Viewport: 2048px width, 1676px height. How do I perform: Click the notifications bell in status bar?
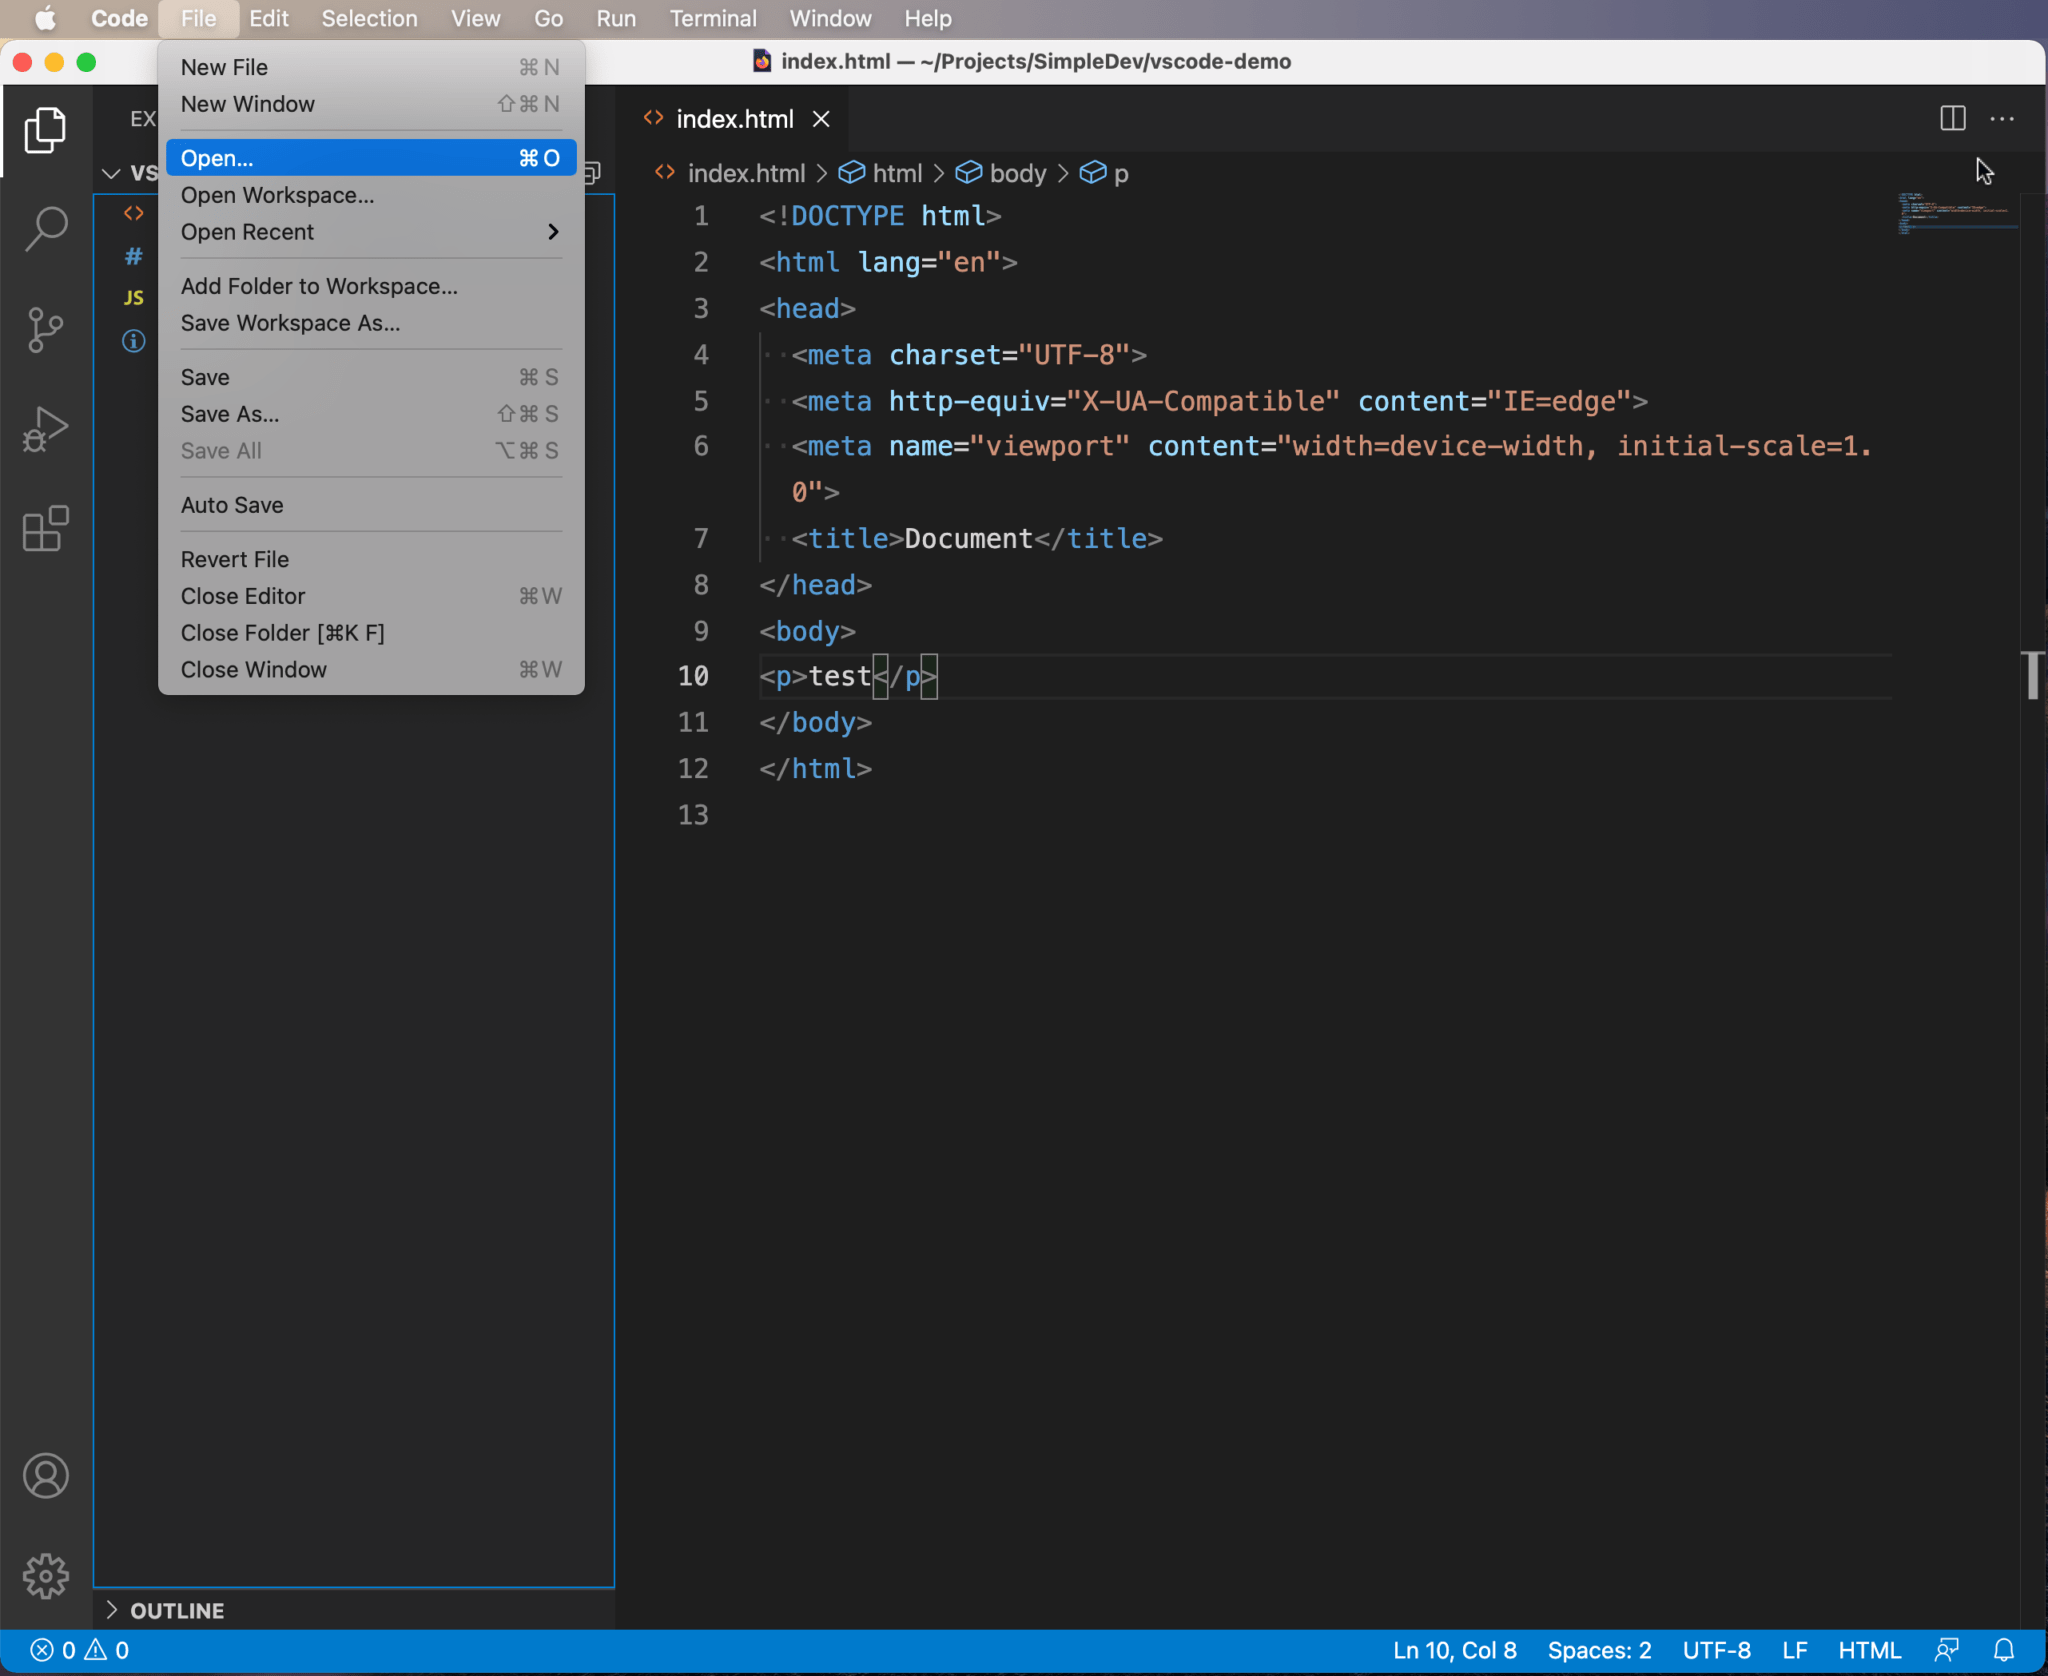tap(2003, 1651)
